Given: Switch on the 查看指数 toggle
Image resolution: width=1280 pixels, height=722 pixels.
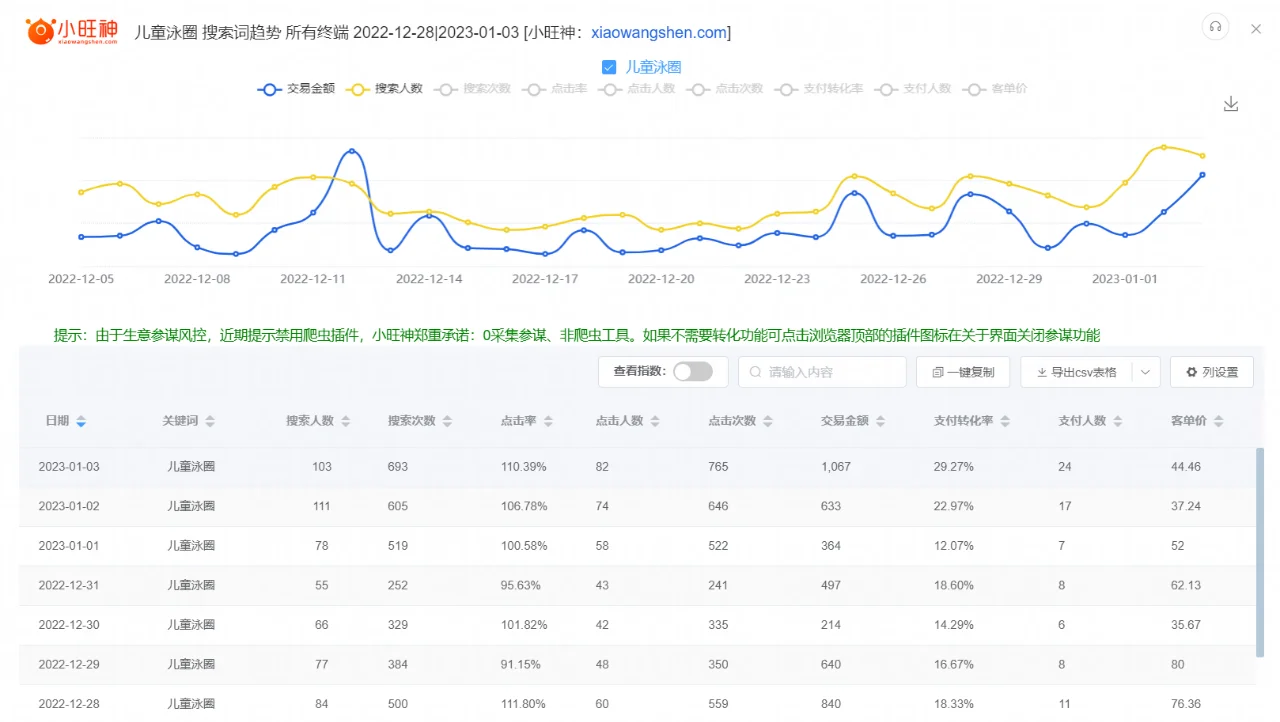Looking at the screenshot, I should pyautogui.click(x=693, y=372).
